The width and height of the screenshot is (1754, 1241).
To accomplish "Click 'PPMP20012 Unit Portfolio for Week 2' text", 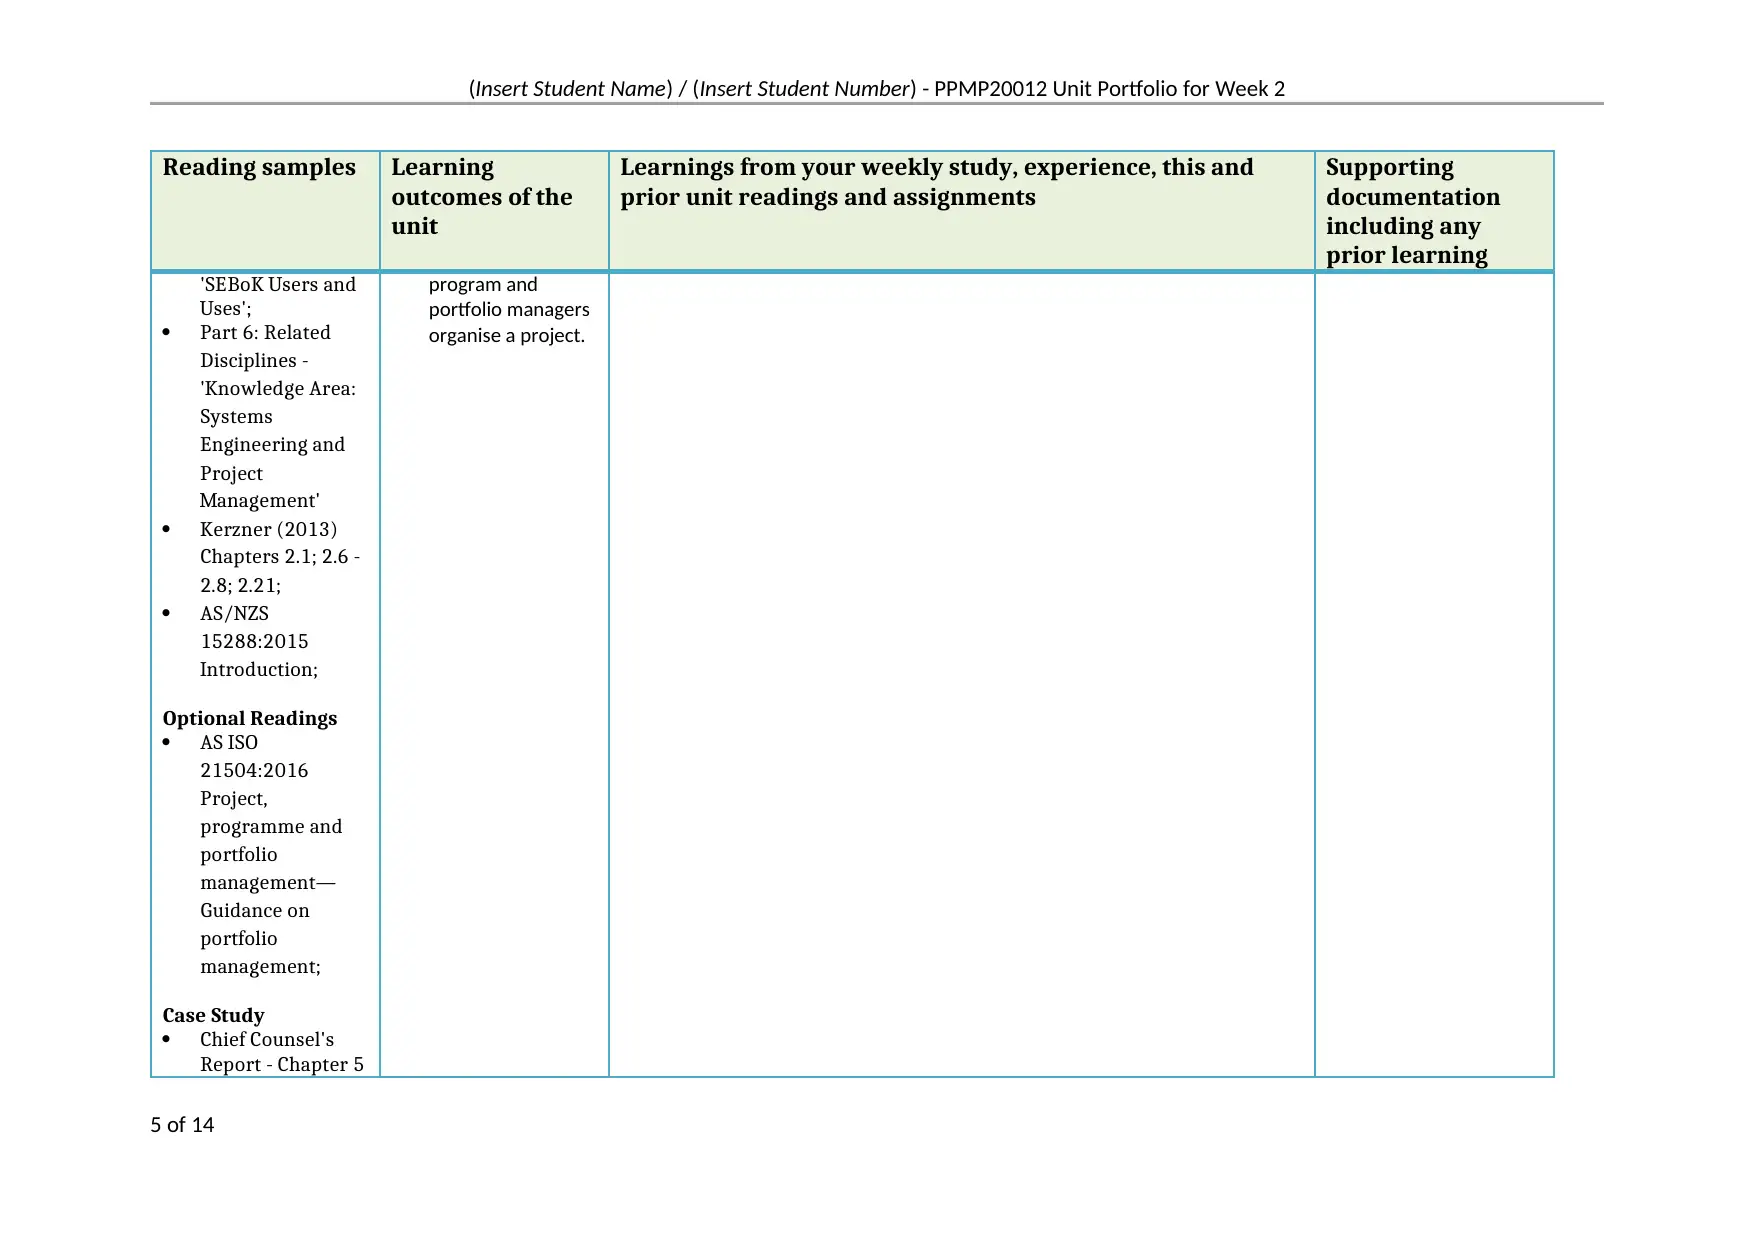I will 1109,89.
